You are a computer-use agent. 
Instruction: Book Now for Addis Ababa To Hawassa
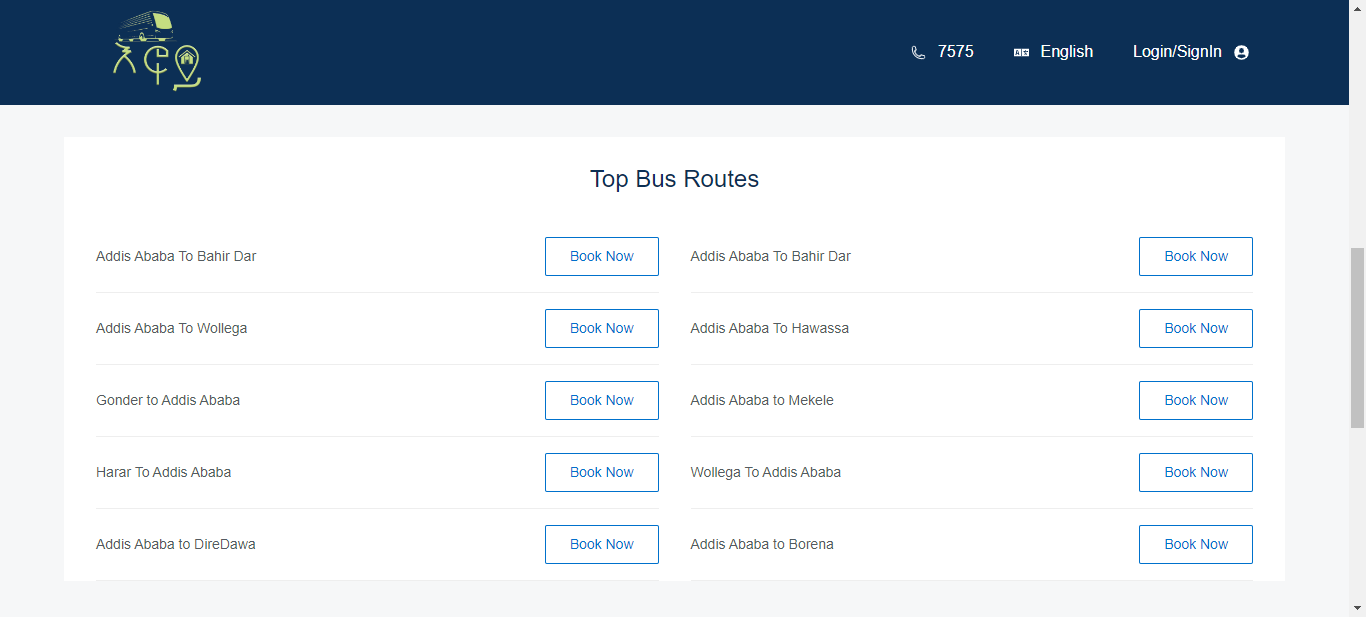pyautogui.click(x=1195, y=328)
